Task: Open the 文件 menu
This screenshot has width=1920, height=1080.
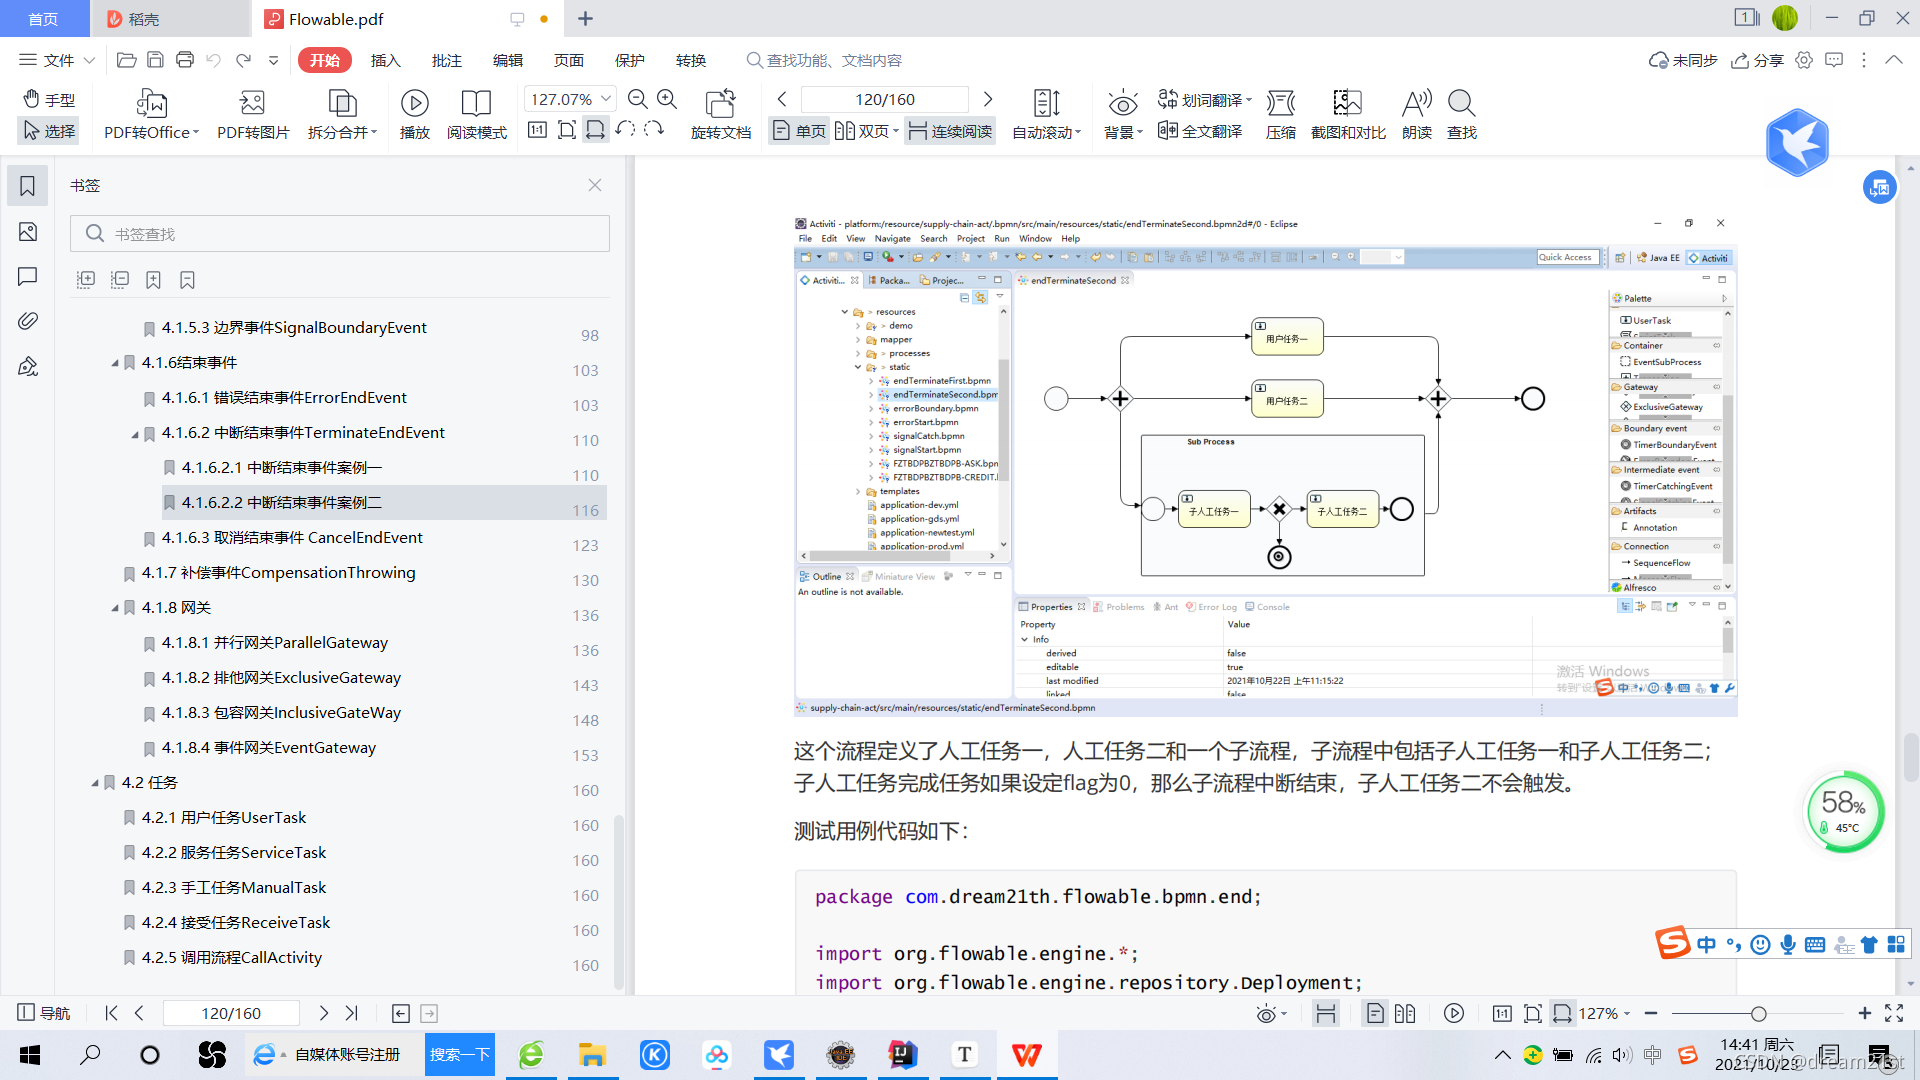Action: click(x=57, y=60)
